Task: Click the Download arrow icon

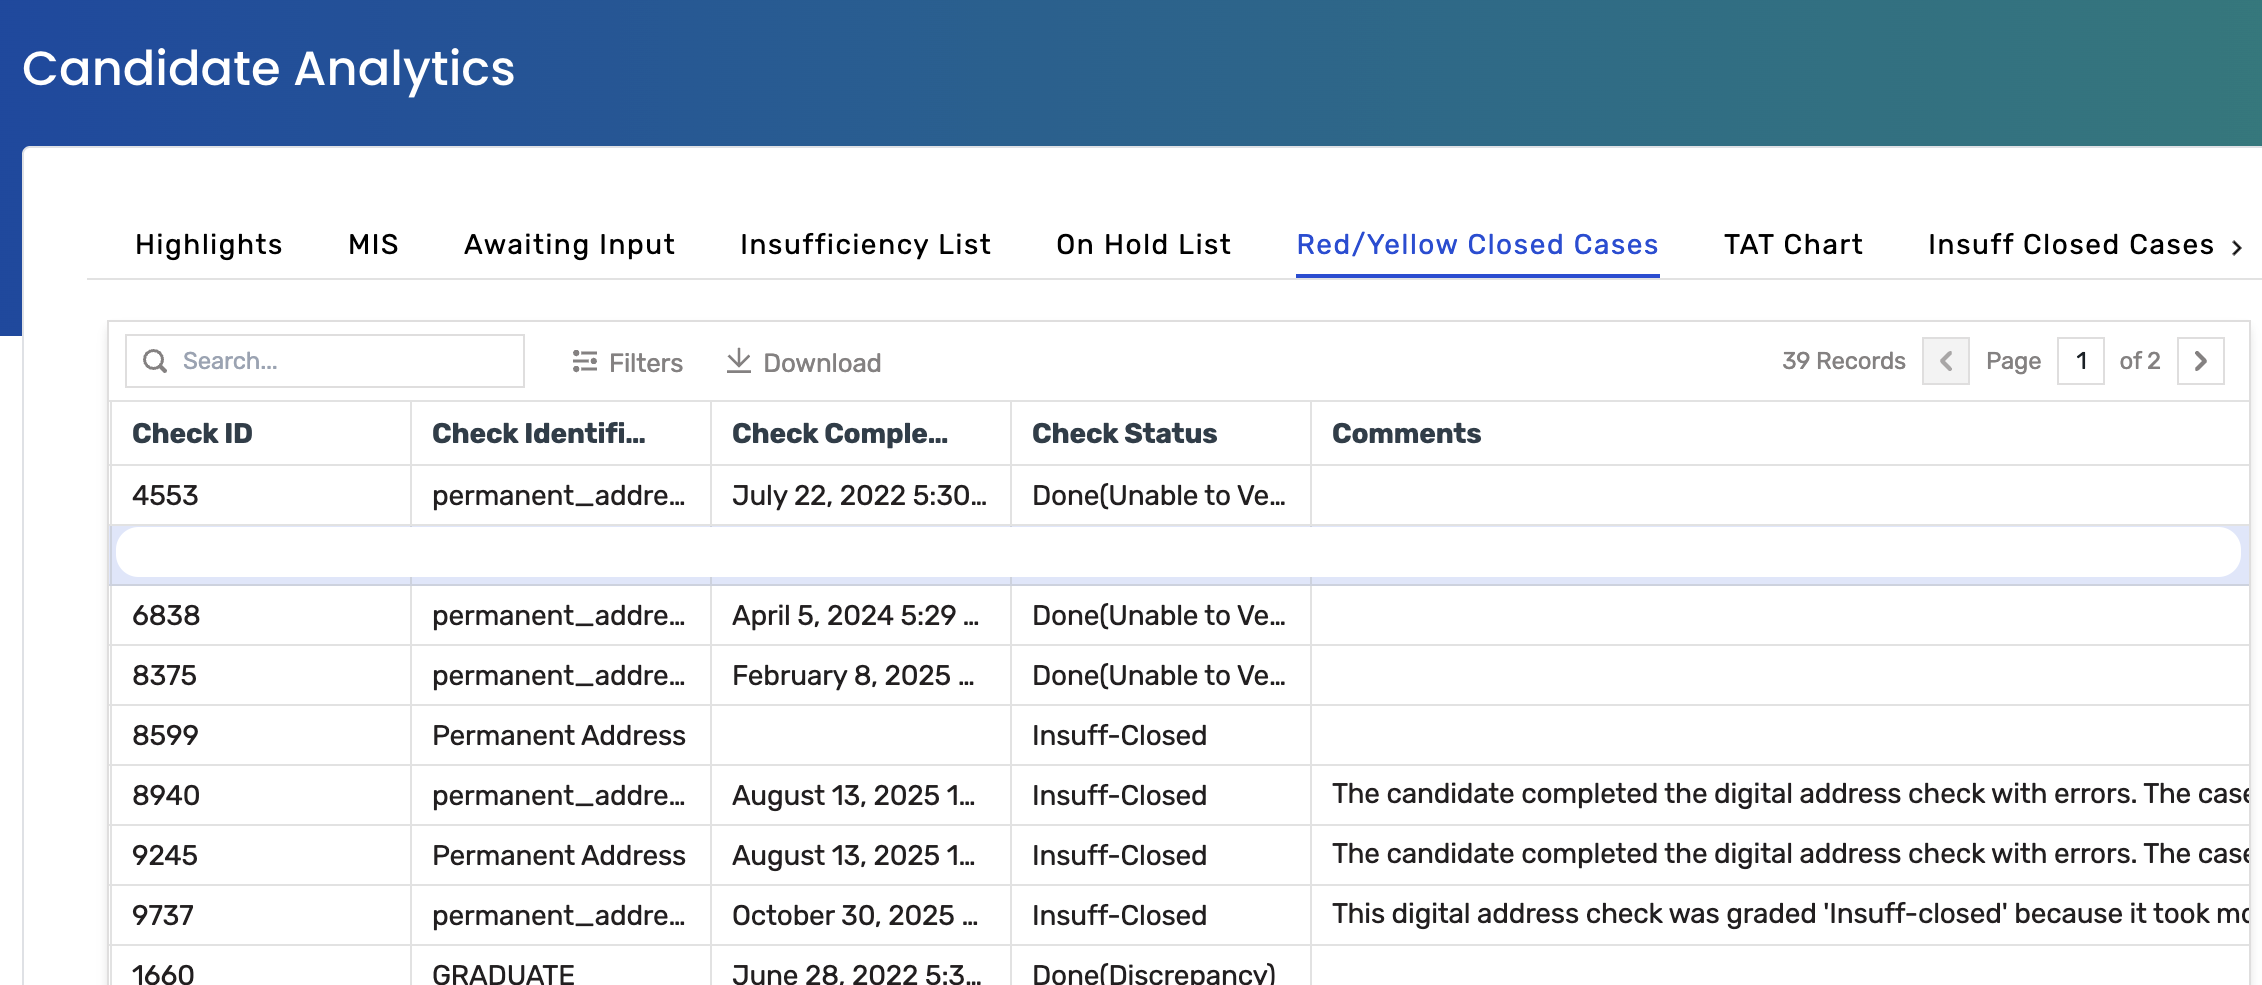Action: click(x=738, y=361)
